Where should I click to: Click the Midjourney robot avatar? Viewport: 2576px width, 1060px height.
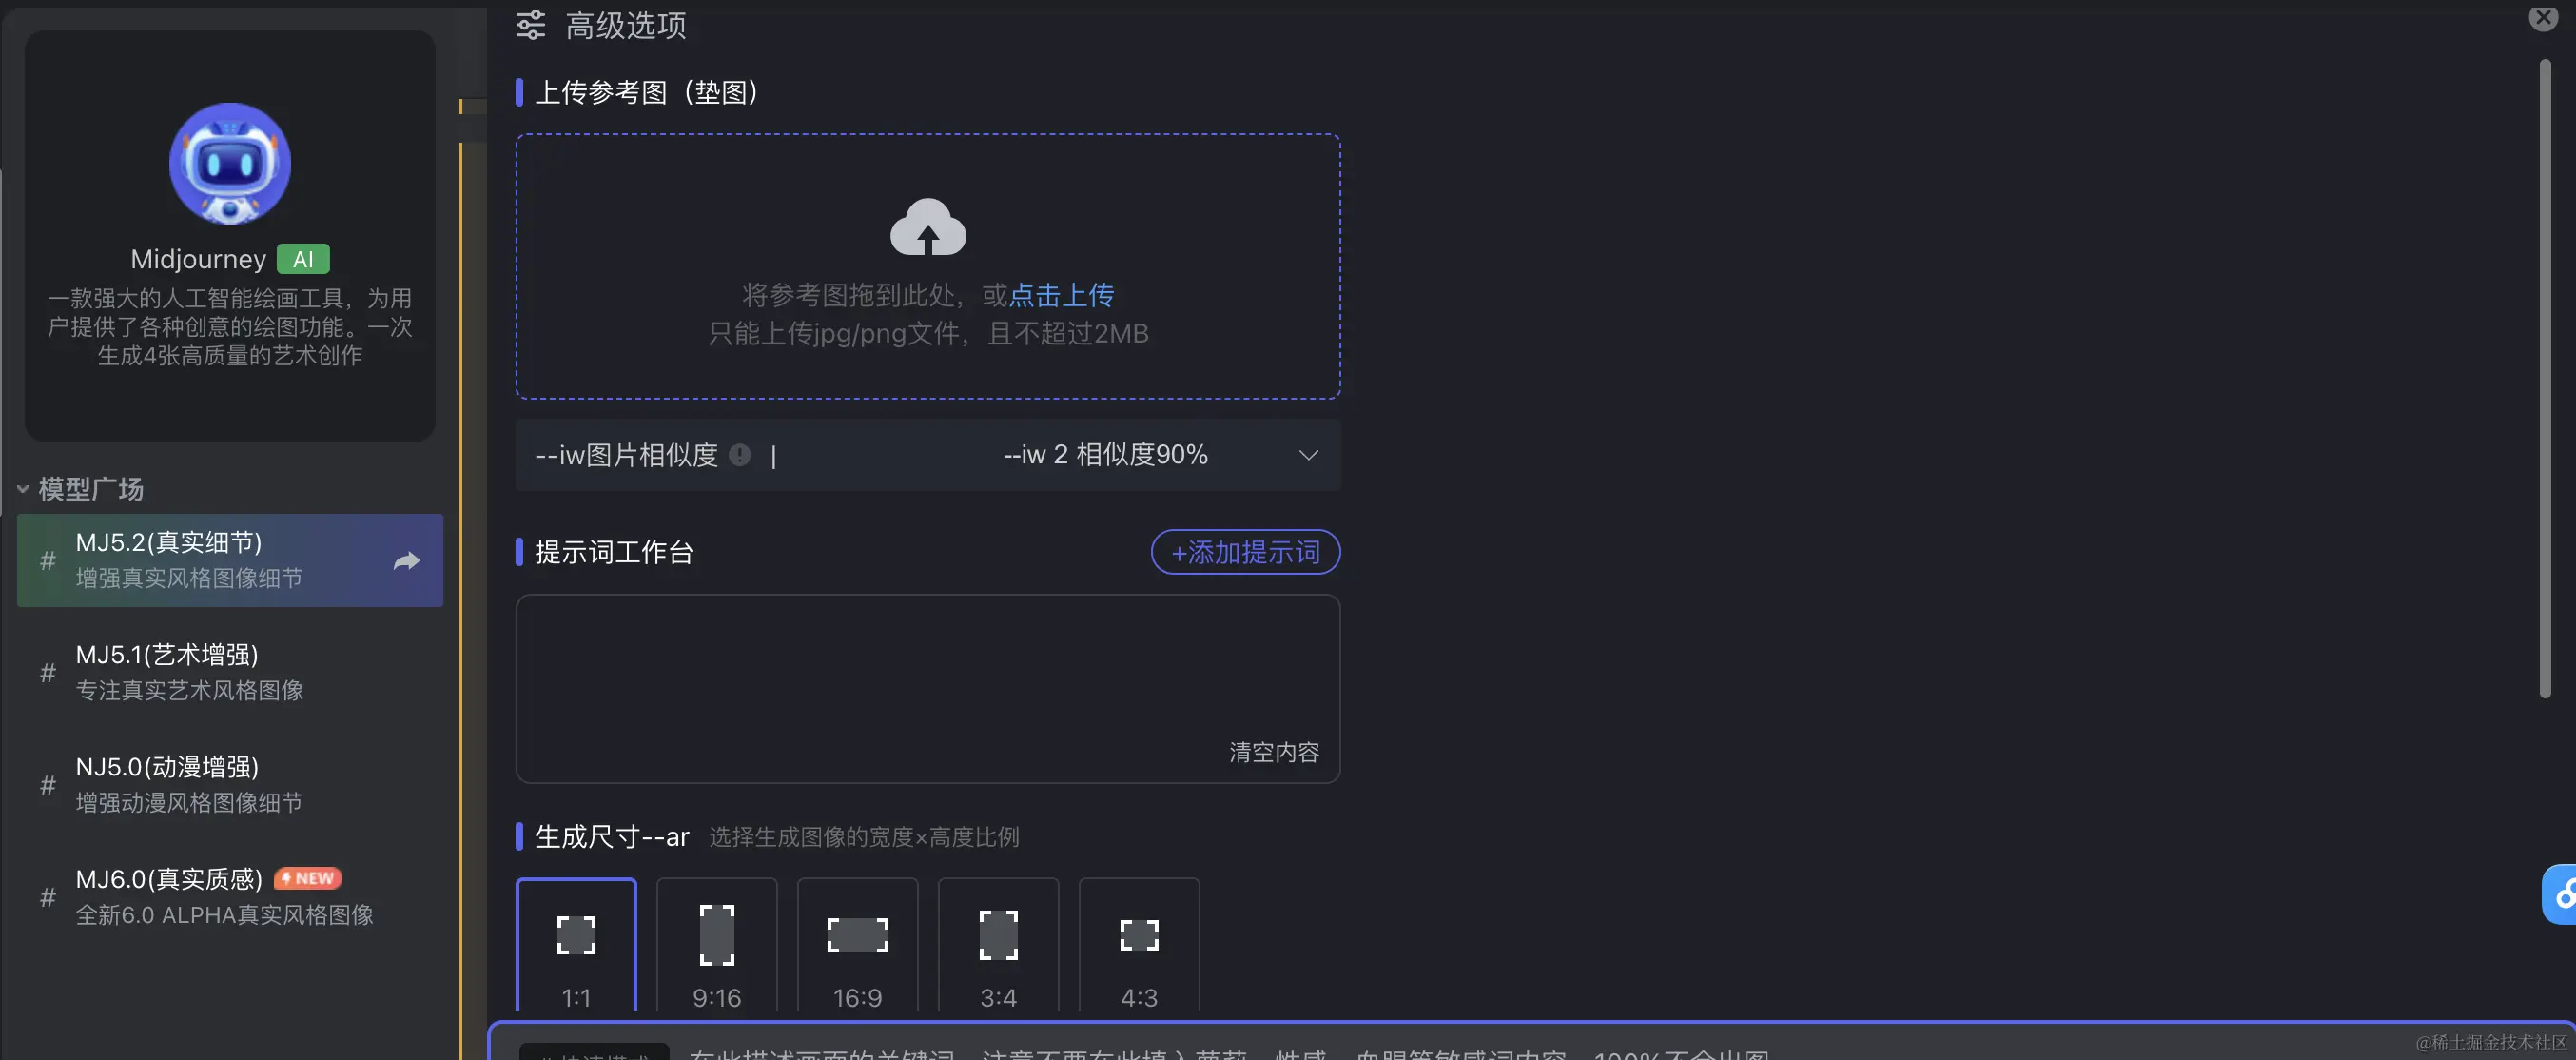tap(229, 164)
